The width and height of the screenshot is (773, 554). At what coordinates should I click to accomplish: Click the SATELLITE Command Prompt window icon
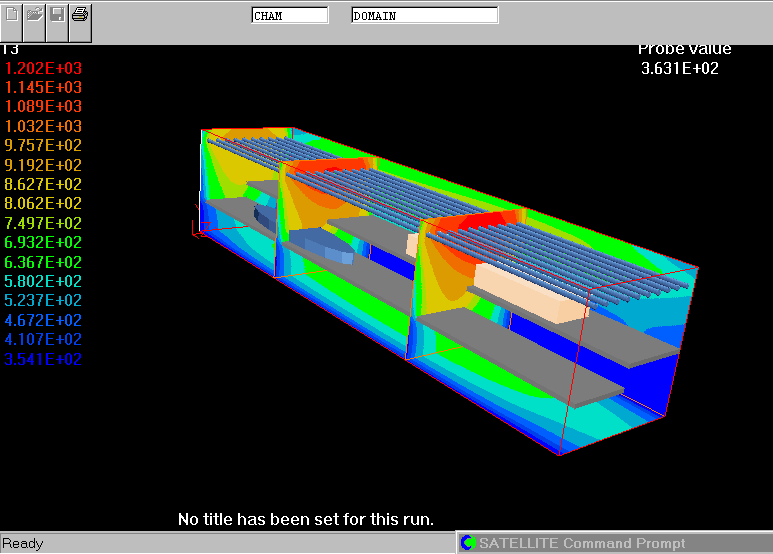(x=468, y=543)
